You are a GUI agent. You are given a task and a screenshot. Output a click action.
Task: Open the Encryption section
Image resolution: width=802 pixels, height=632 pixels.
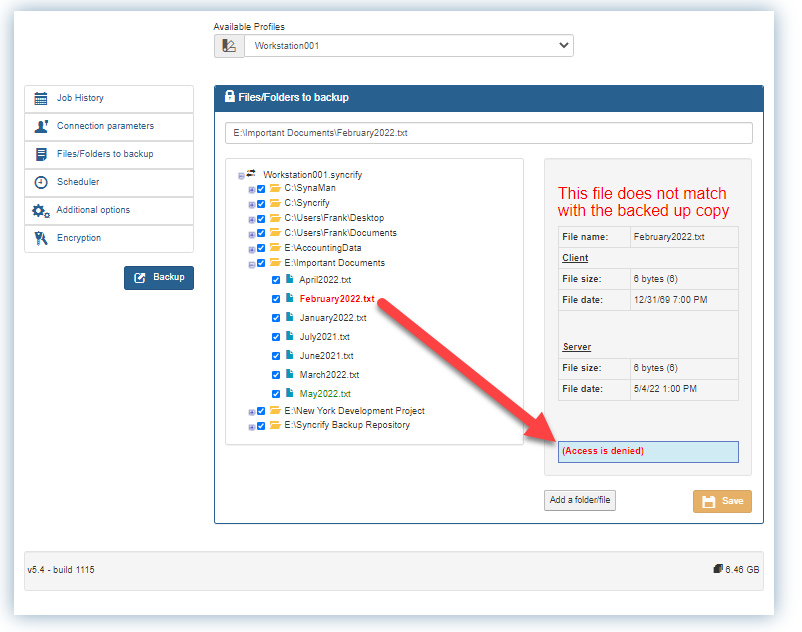(x=109, y=238)
